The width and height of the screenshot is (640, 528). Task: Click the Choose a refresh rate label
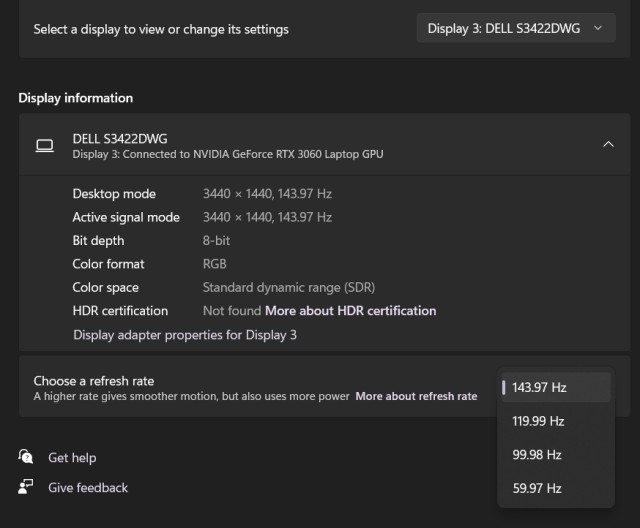[94, 381]
